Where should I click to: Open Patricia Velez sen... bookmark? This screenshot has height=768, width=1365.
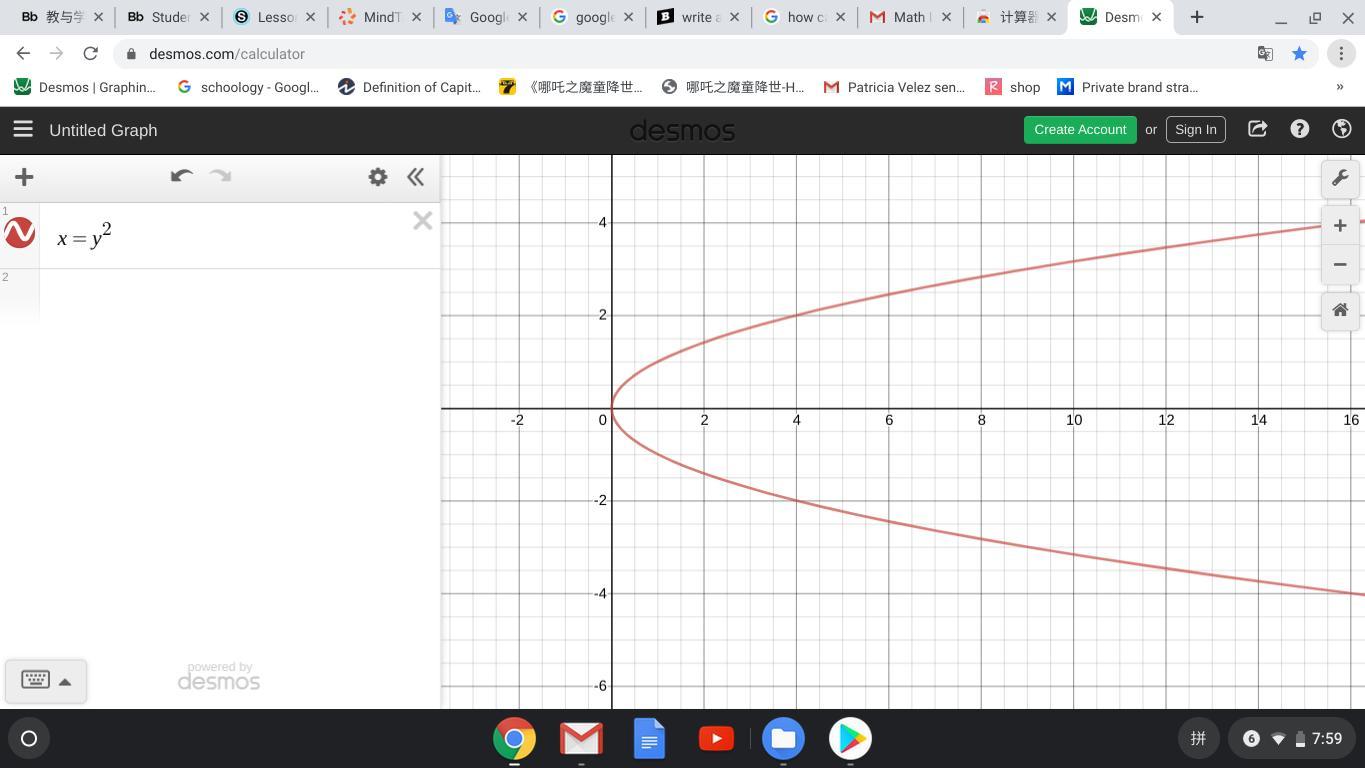coord(894,87)
